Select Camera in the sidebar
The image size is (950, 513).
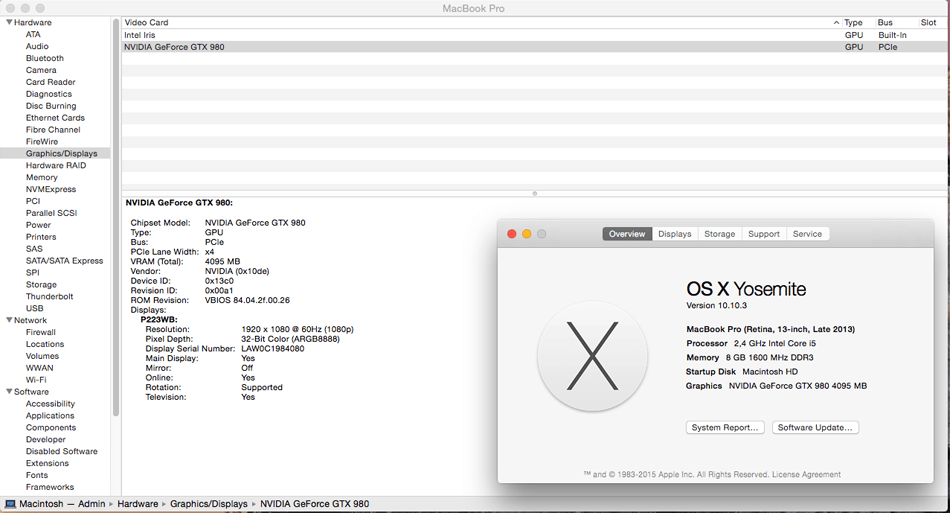coord(41,70)
